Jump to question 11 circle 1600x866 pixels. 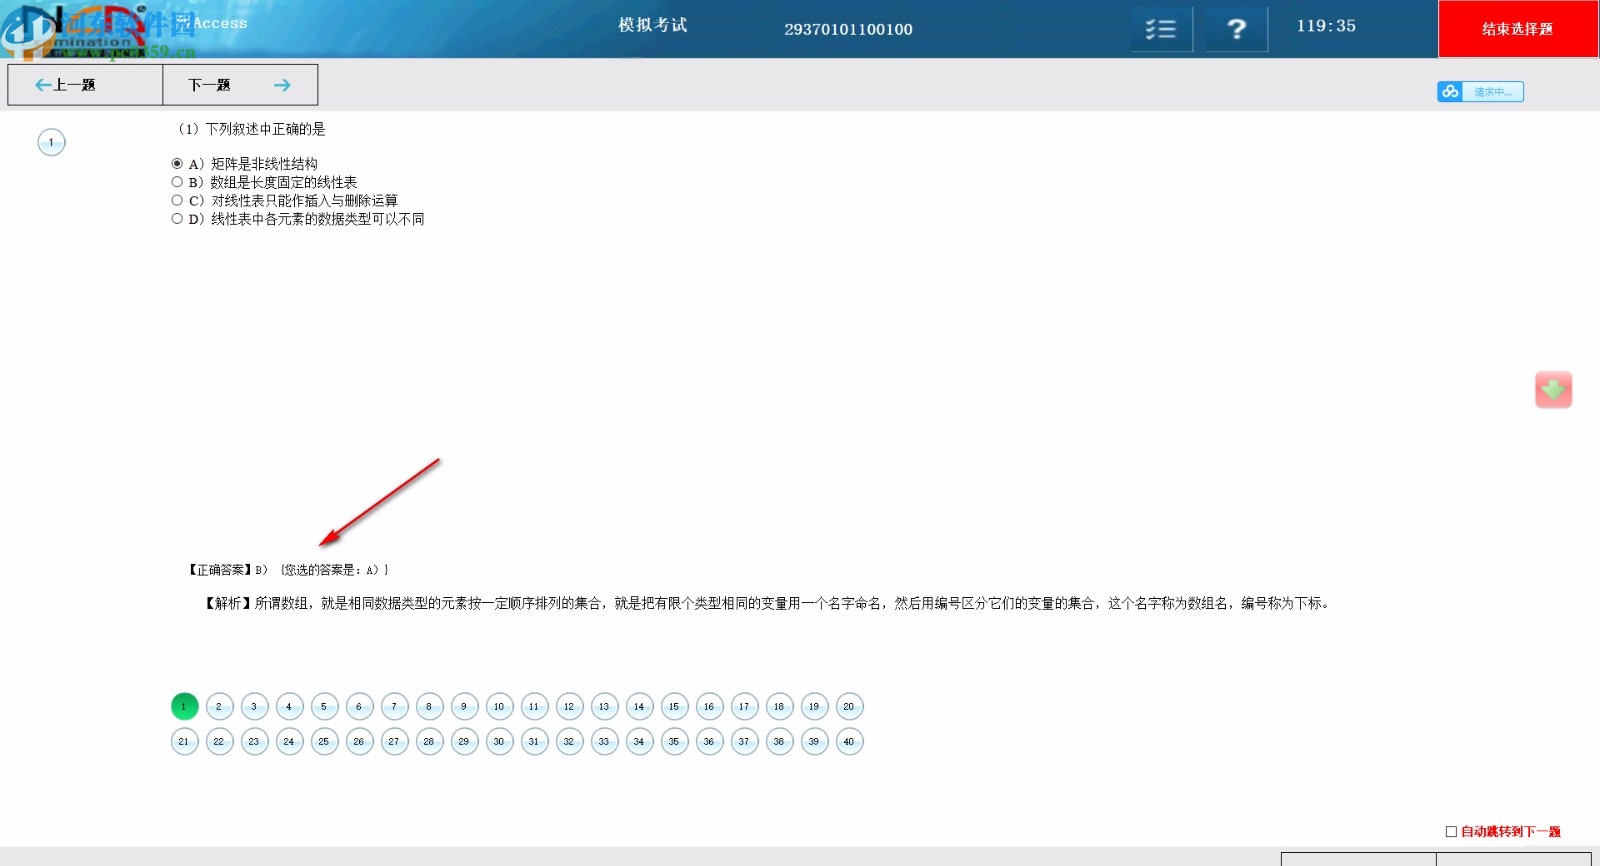(x=534, y=707)
